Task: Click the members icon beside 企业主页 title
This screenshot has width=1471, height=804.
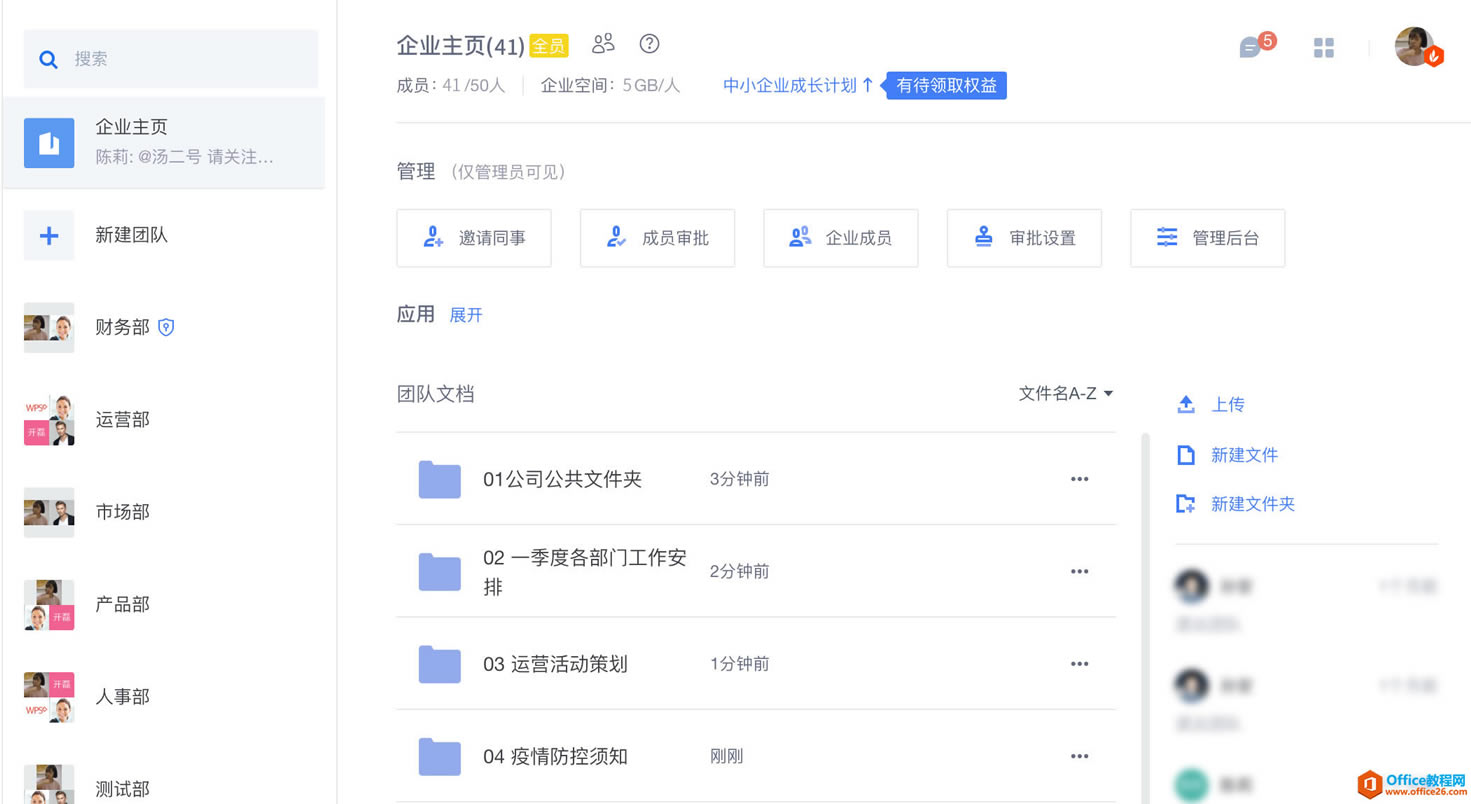Action: 603,44
